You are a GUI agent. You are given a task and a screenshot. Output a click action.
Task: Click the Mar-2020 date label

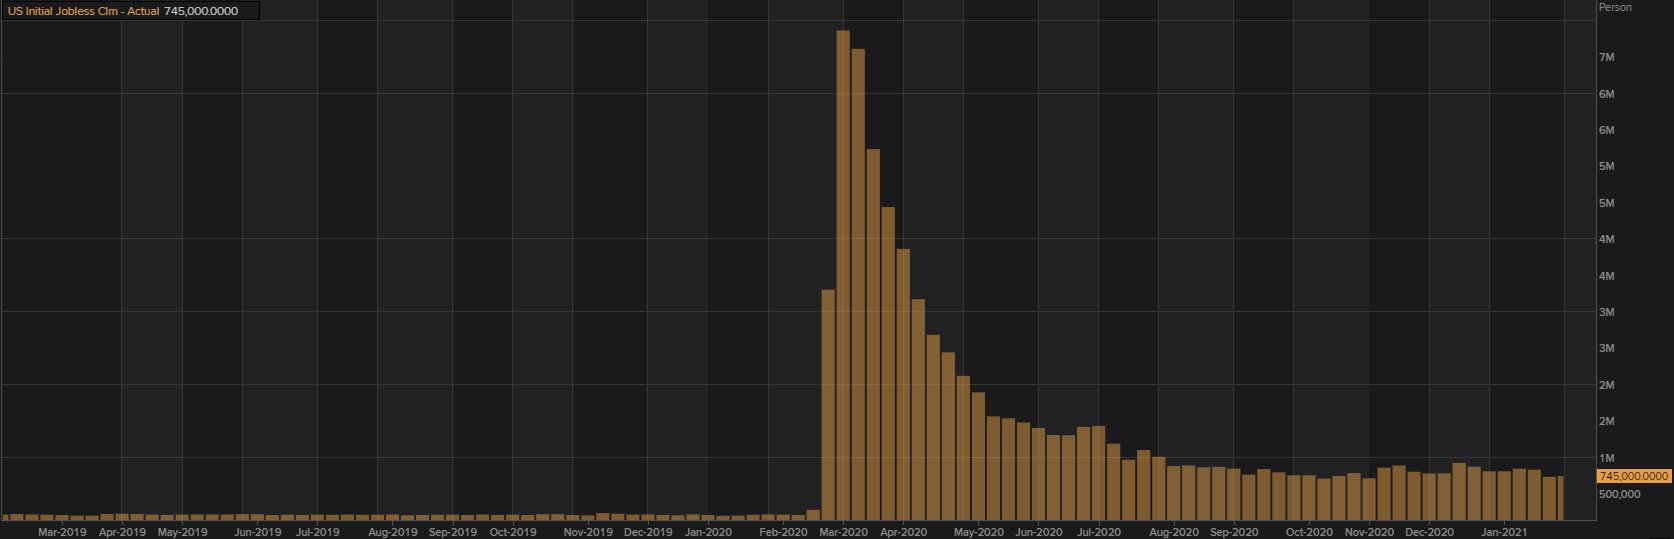[843, 532]
